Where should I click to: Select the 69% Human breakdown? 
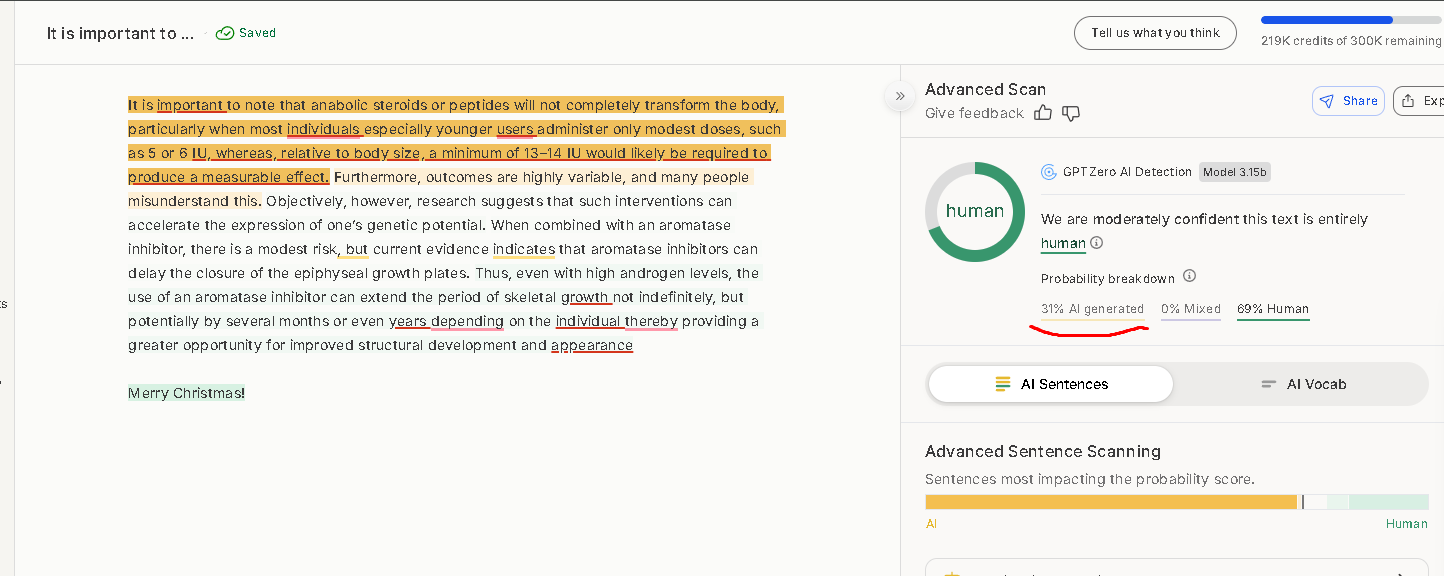coord(1272,309)
